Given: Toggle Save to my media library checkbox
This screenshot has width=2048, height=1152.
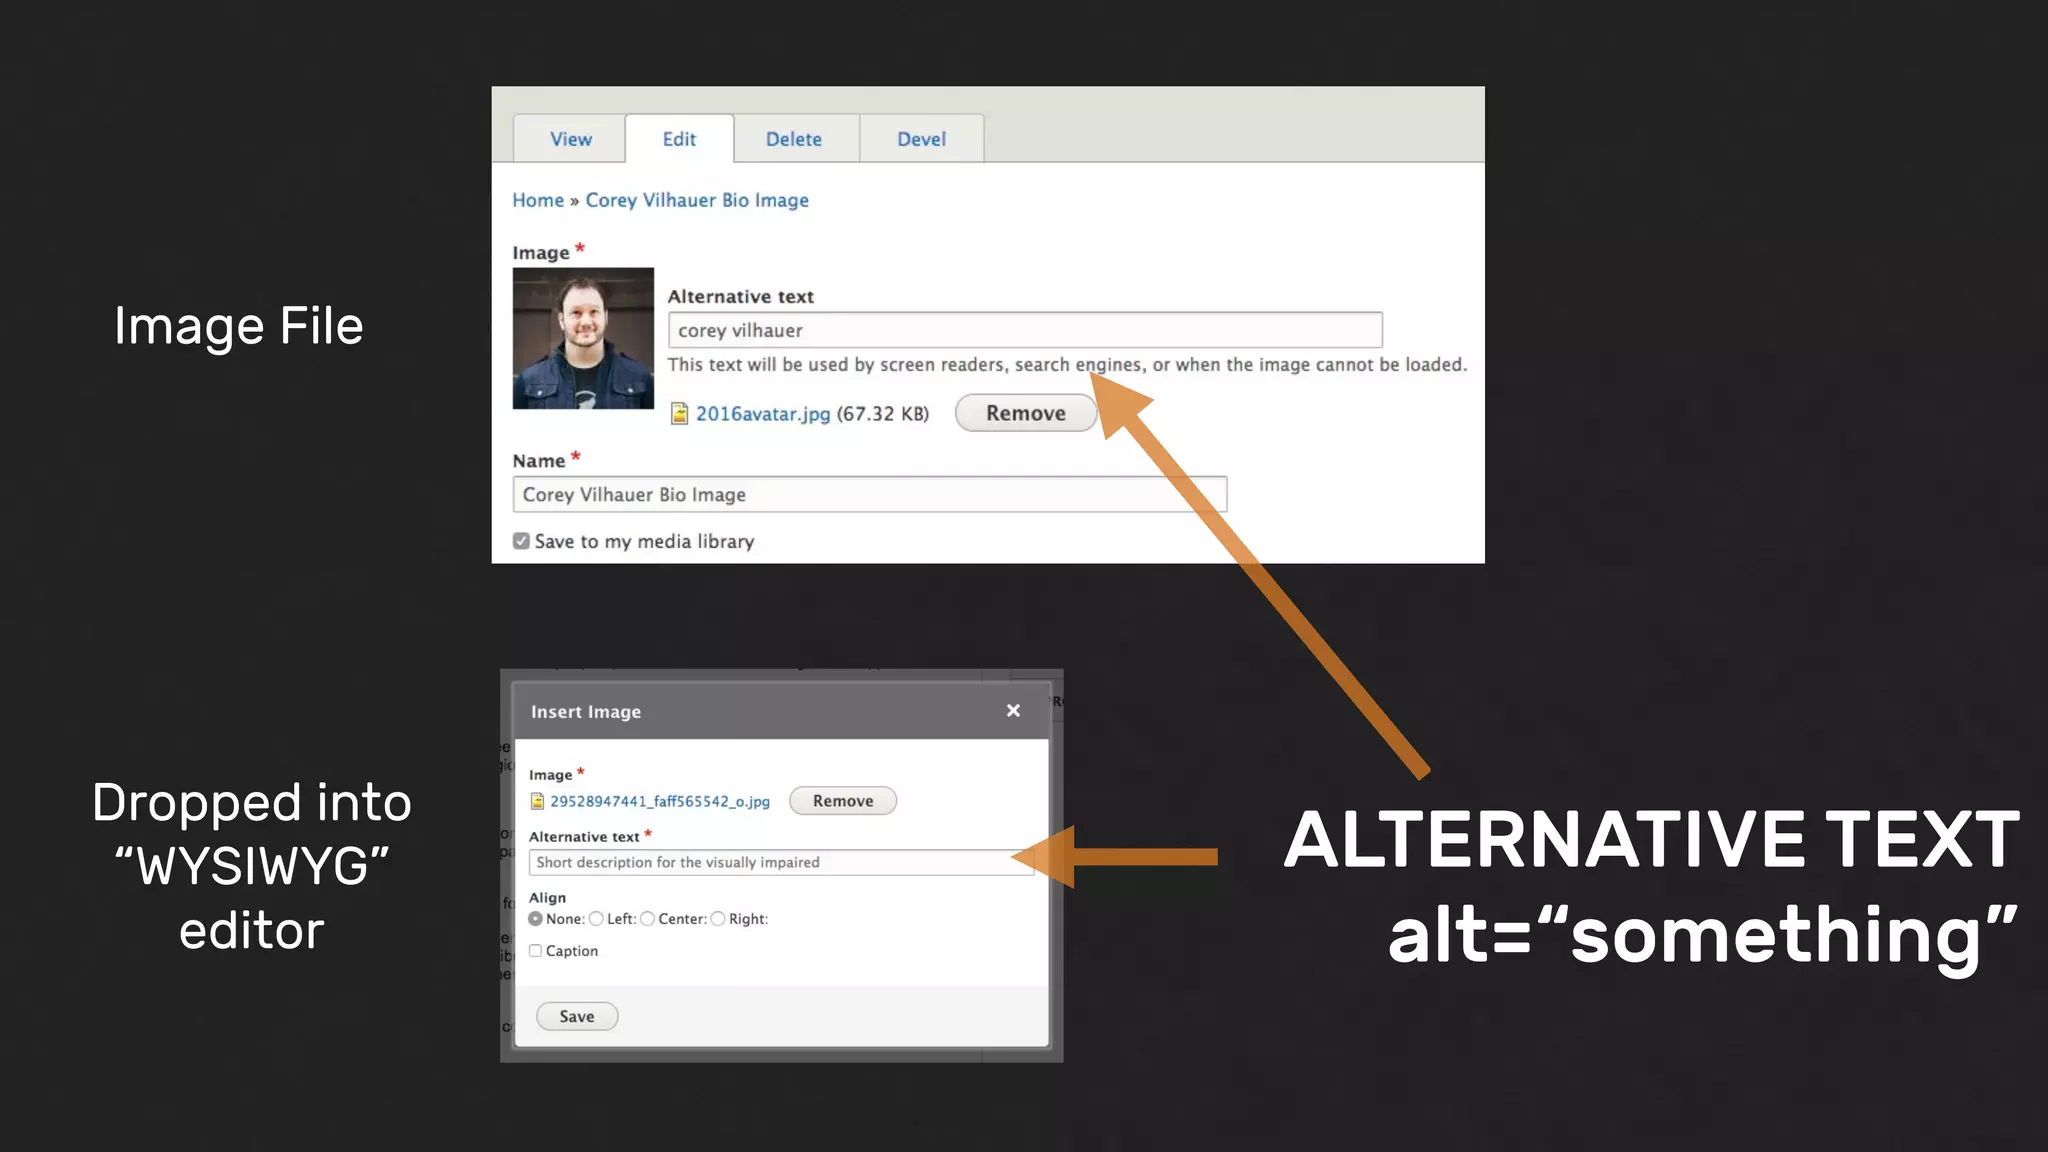Looking at the screenshot, I should click(521, 541).
